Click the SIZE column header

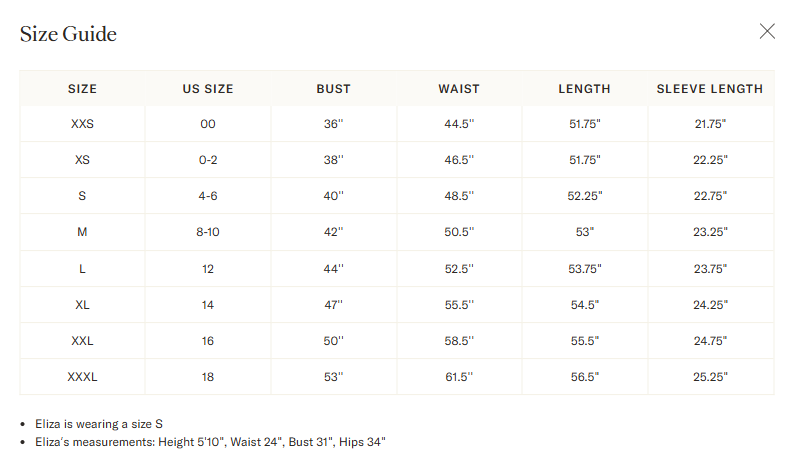pyautogui.click(x=82, y=89)
